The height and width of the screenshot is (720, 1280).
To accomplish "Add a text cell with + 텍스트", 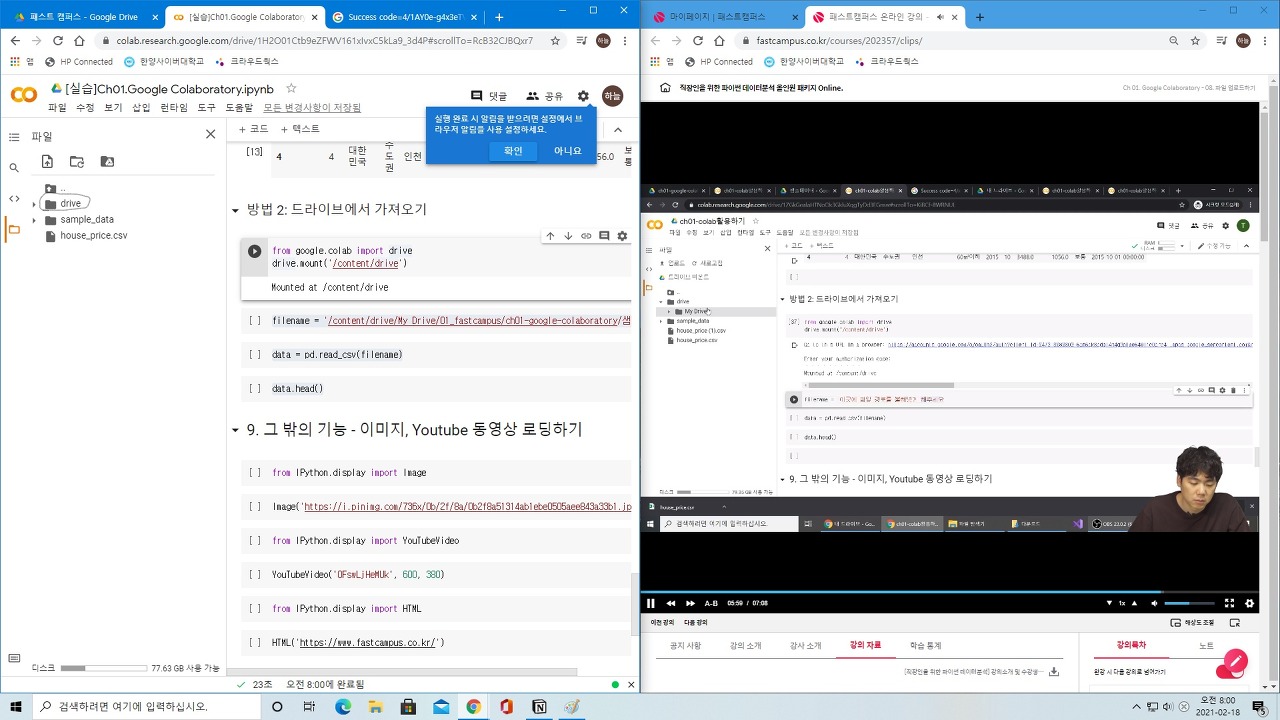I will pyautogui.click(x=300, y=129).
